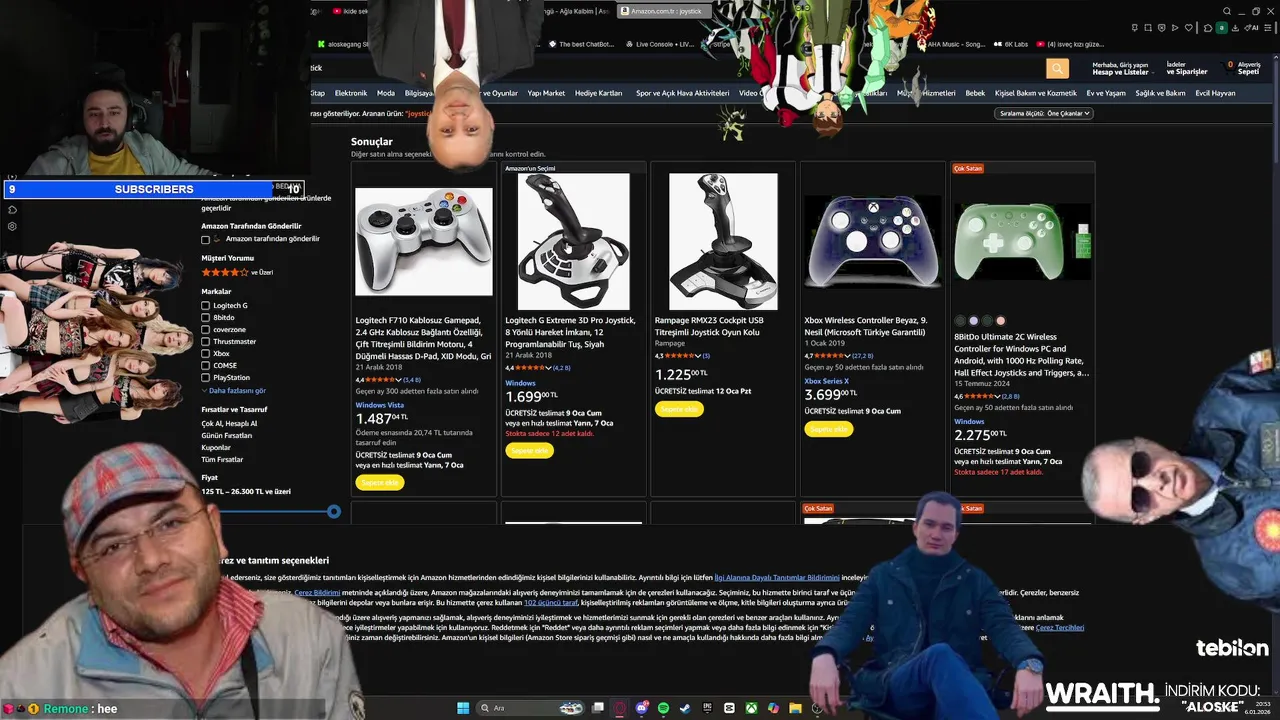This screenshot has height=720, width=1280.
Task: Select the lavender color swatch of 8BitDo controller
Action: [974, 321]
